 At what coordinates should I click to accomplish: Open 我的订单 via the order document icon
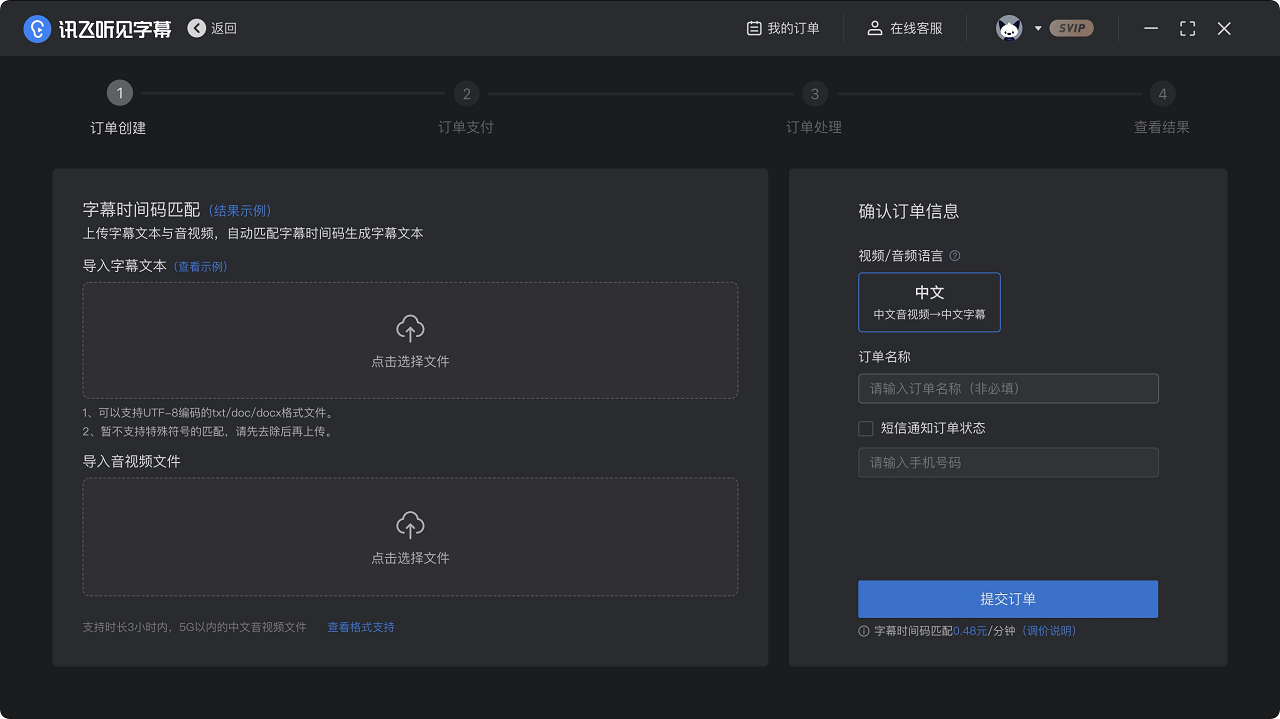(x=752, y=28)
